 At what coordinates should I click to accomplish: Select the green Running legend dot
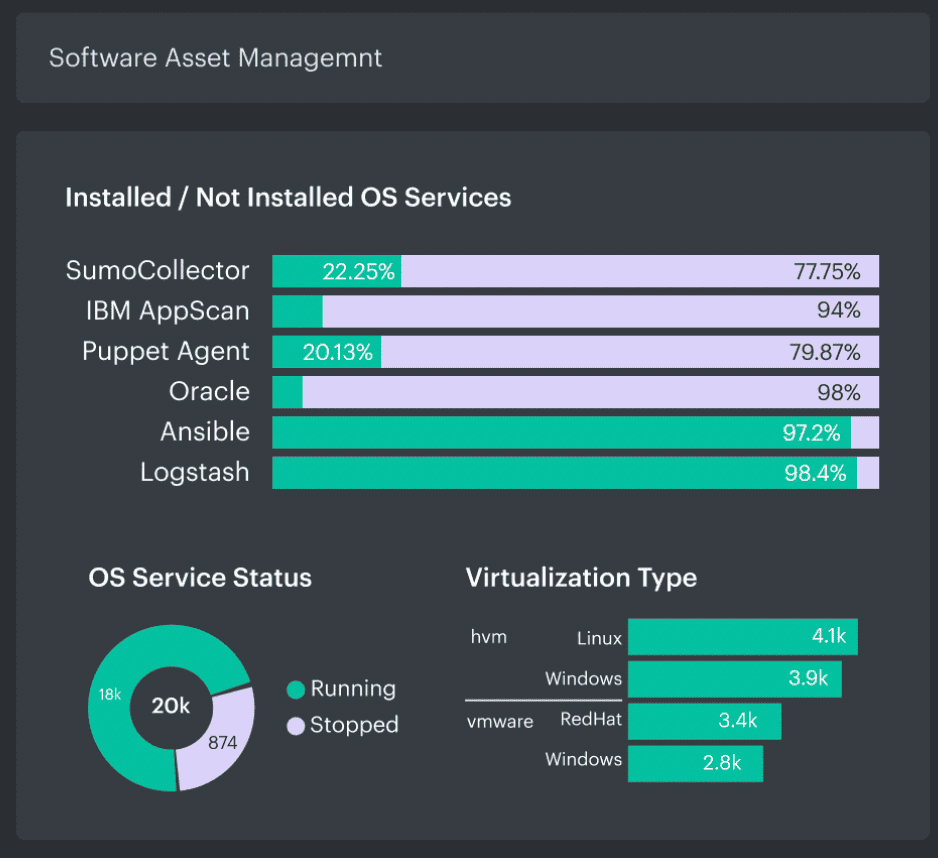[x=295, y=689]
